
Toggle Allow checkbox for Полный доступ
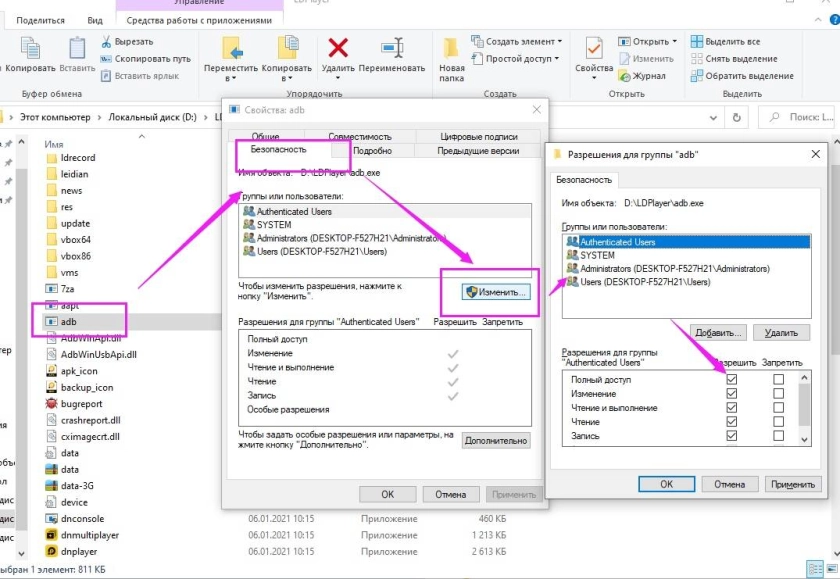pos(732,380)
